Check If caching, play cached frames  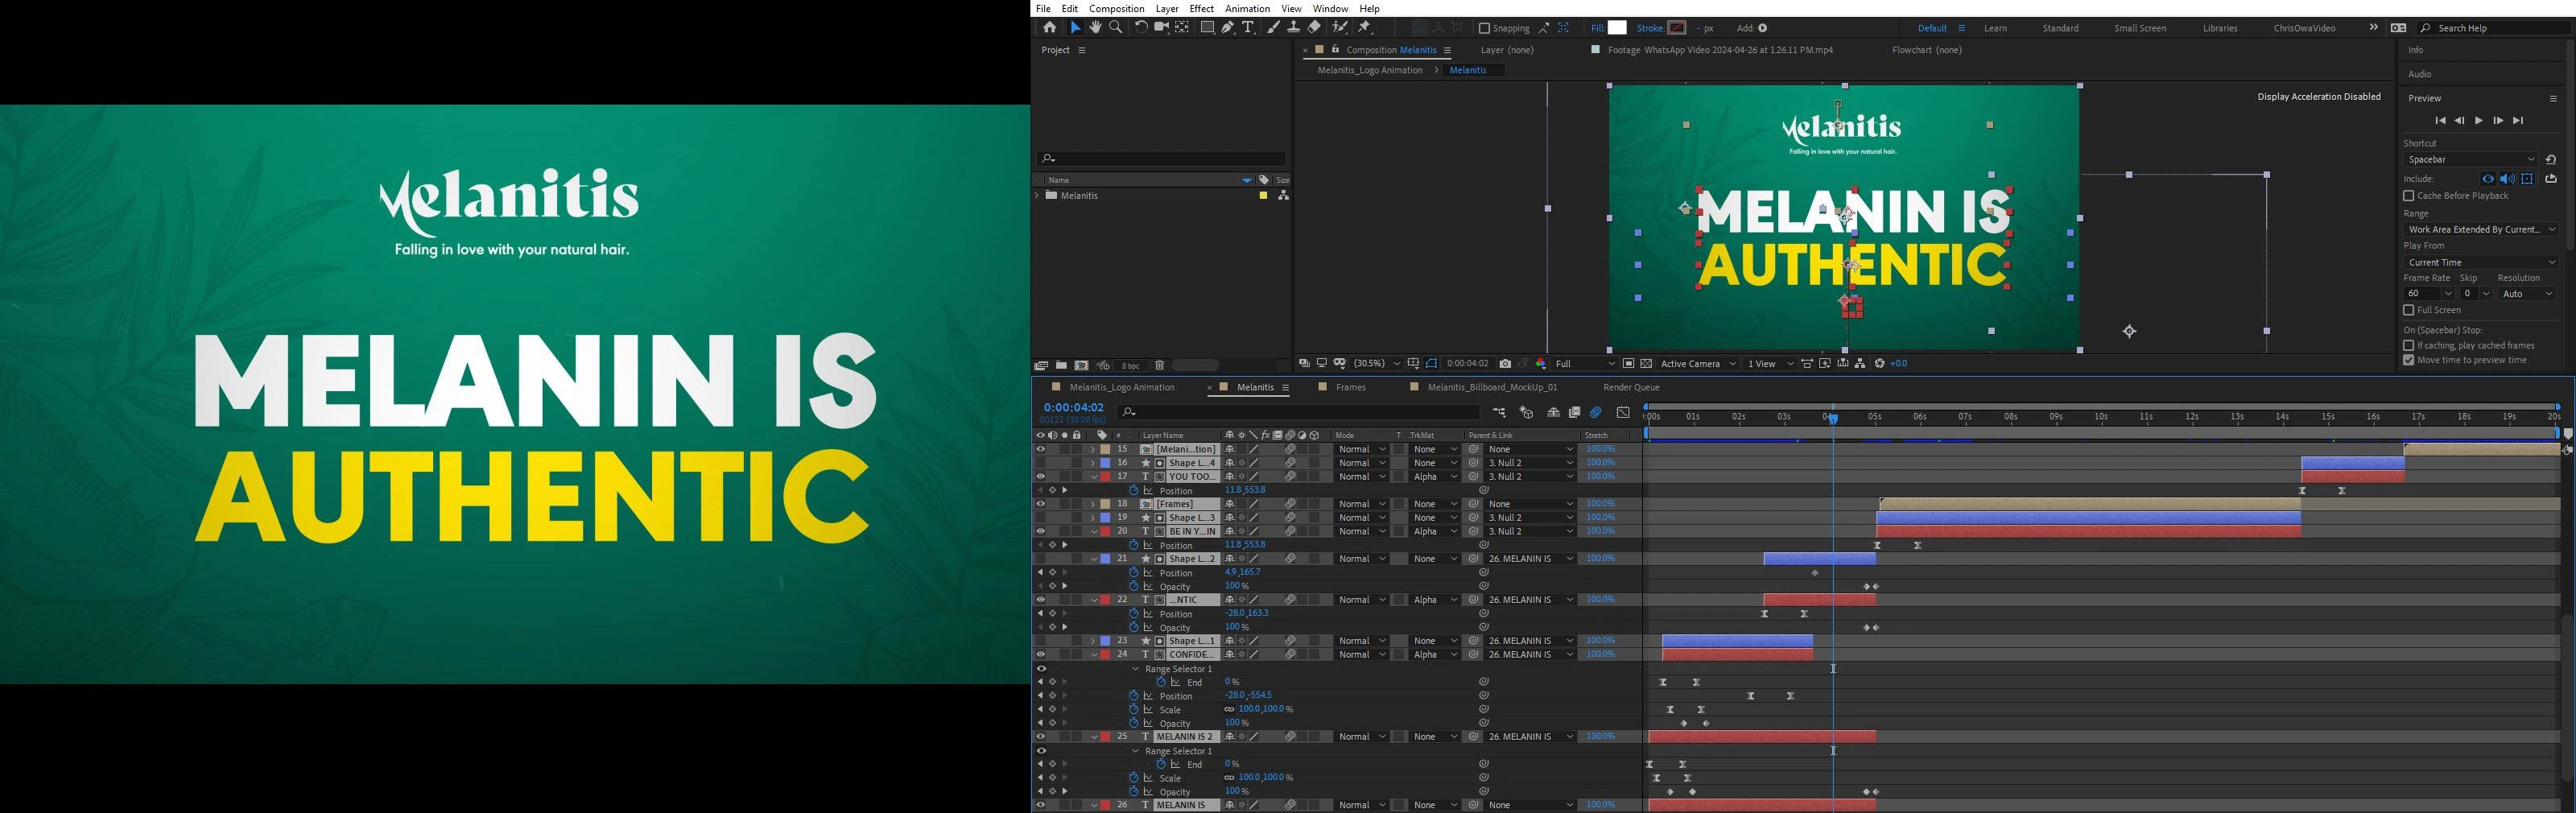(x=2409, y=345)
